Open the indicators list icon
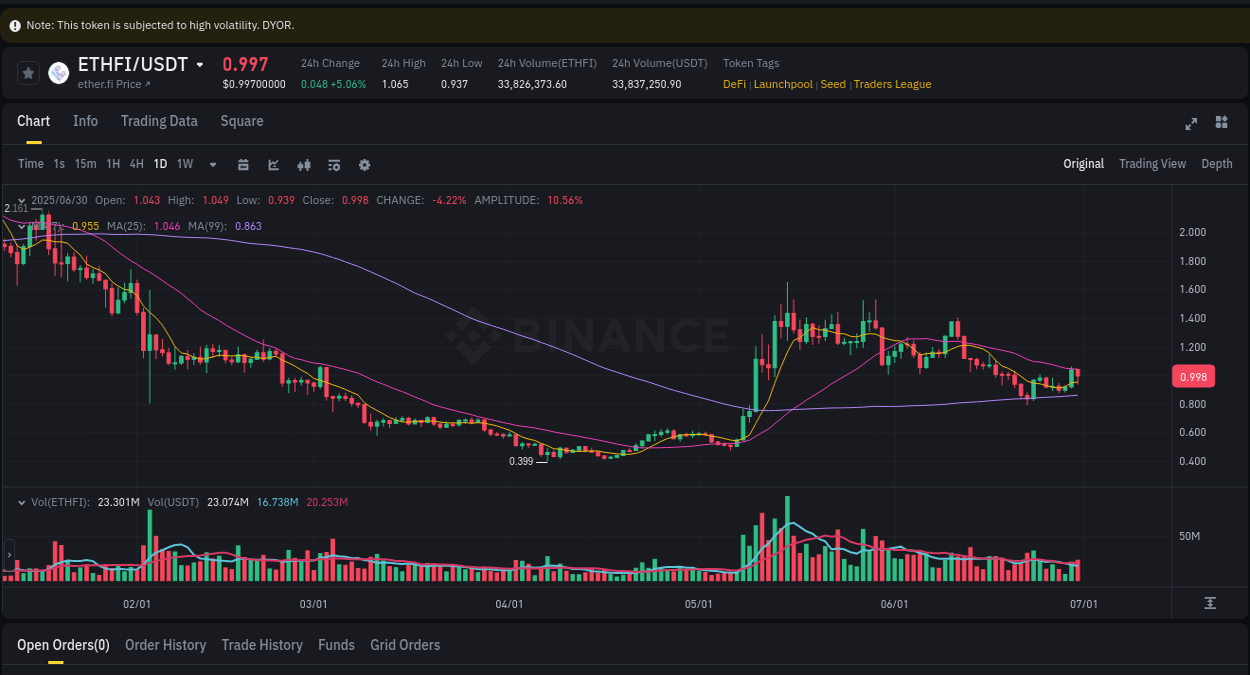 [x=334, y=164]
